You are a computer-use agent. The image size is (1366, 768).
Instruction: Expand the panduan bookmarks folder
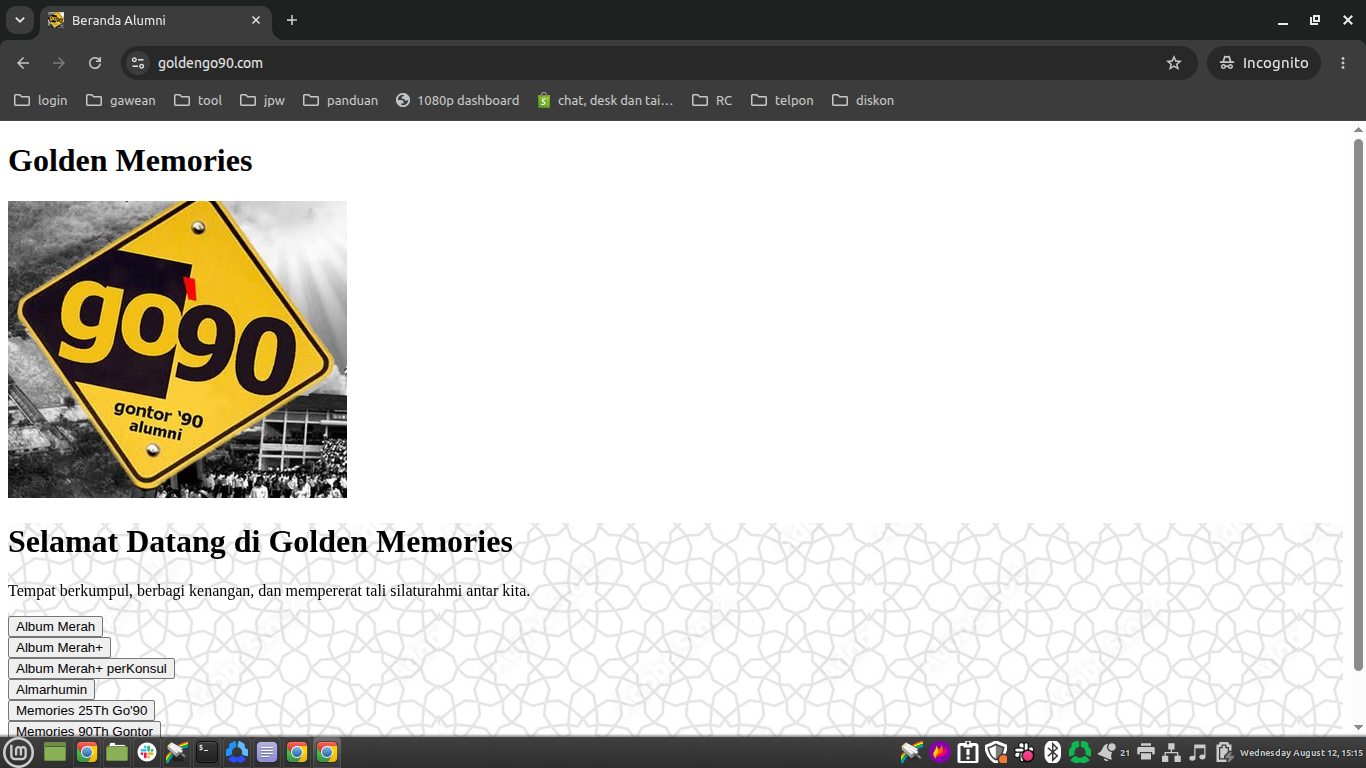(341, 100)
